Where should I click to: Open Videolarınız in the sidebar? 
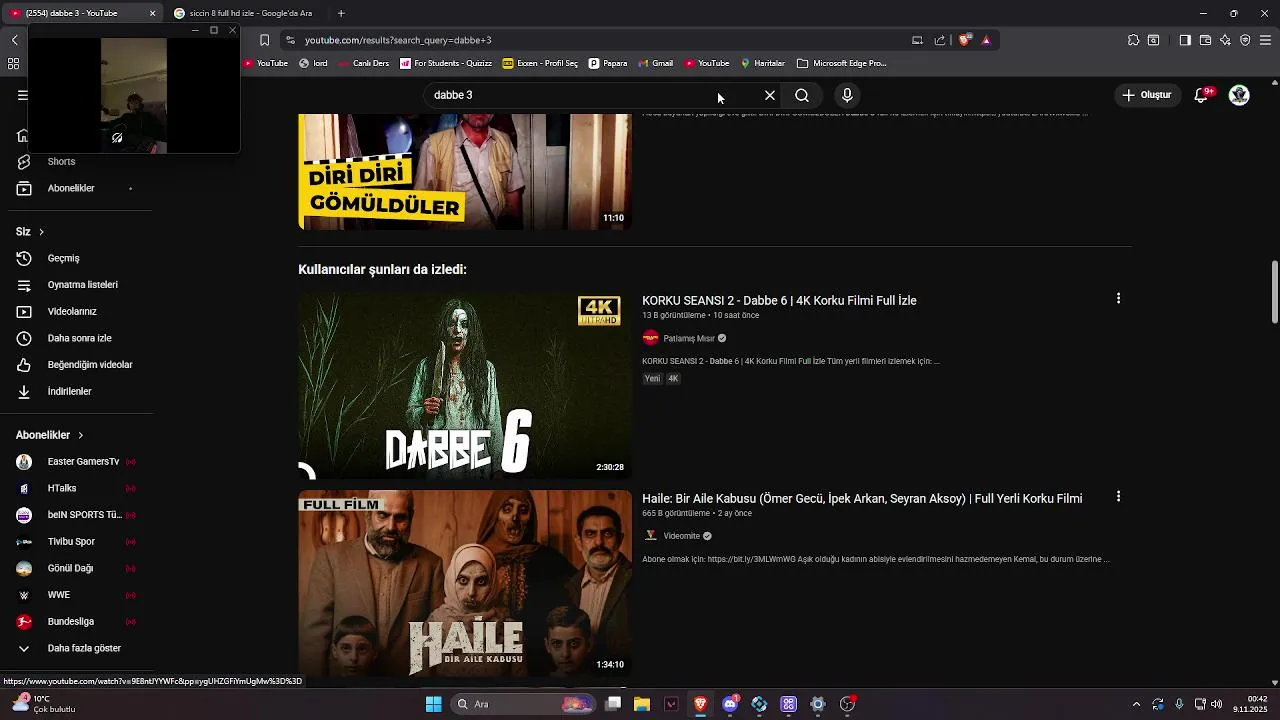click(x=72, y=311)
